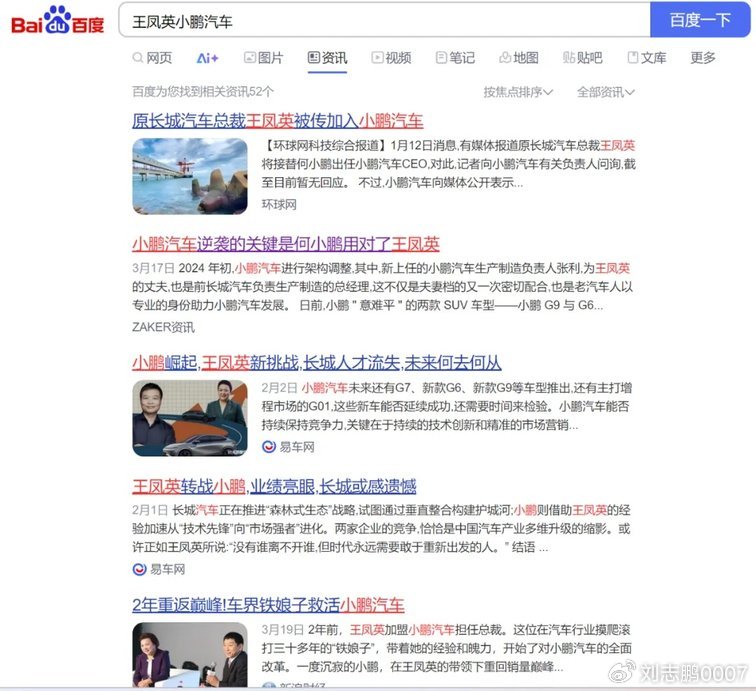
Task: Click the magnifier icon beside 网页
Action: (x=137, y=58)
